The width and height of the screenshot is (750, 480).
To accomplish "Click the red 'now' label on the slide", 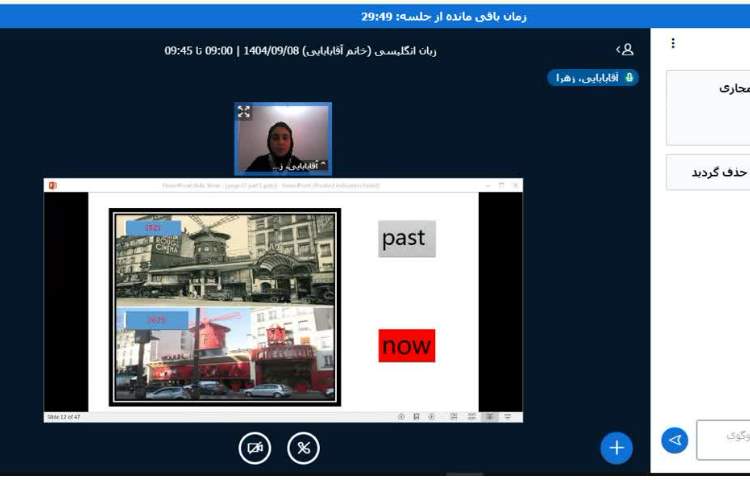I will 407,345.
